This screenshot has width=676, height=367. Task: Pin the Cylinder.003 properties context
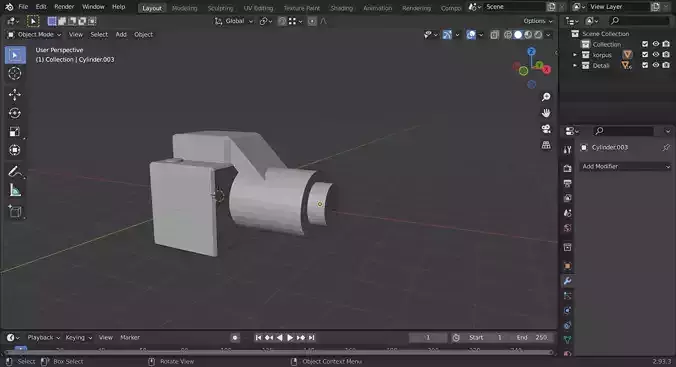pos(666,147)
